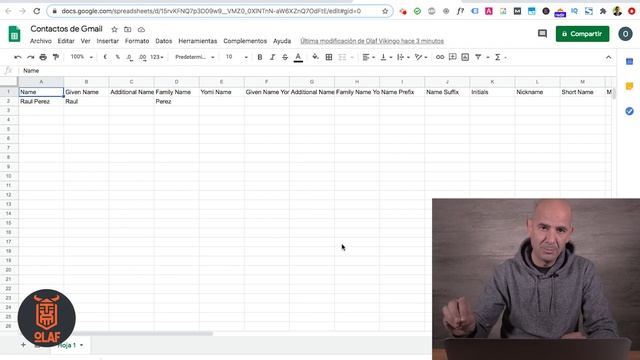Open the zoom 100% dropdown

pos(81,57)
